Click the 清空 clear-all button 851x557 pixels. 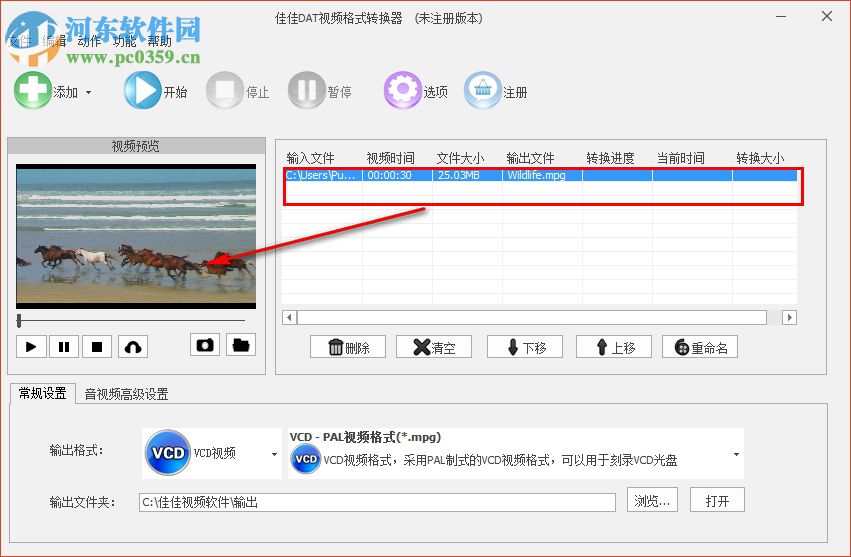[434, 347]
